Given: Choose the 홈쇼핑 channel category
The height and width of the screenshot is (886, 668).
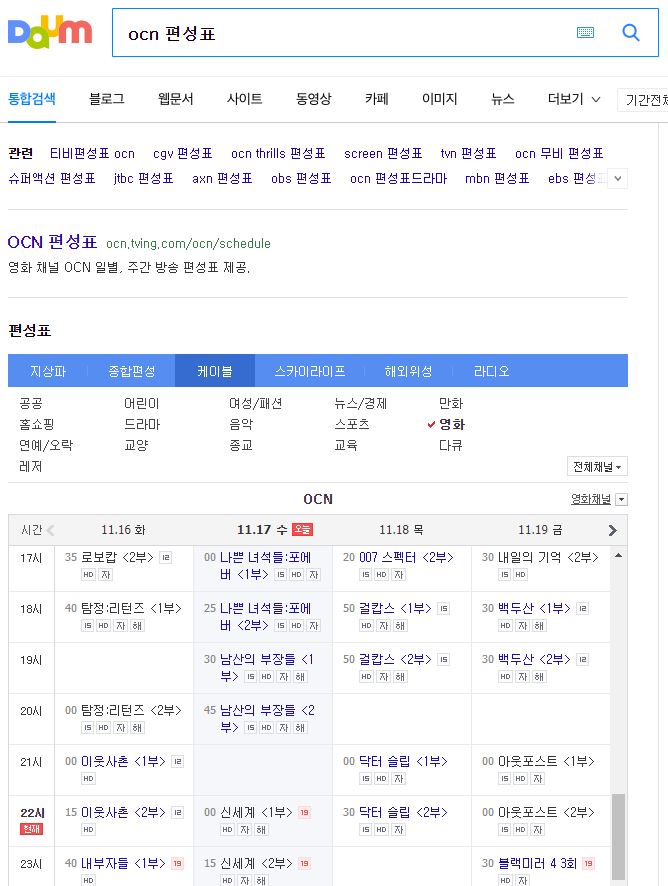Looking at the screenshot, I should coord(37,424).
